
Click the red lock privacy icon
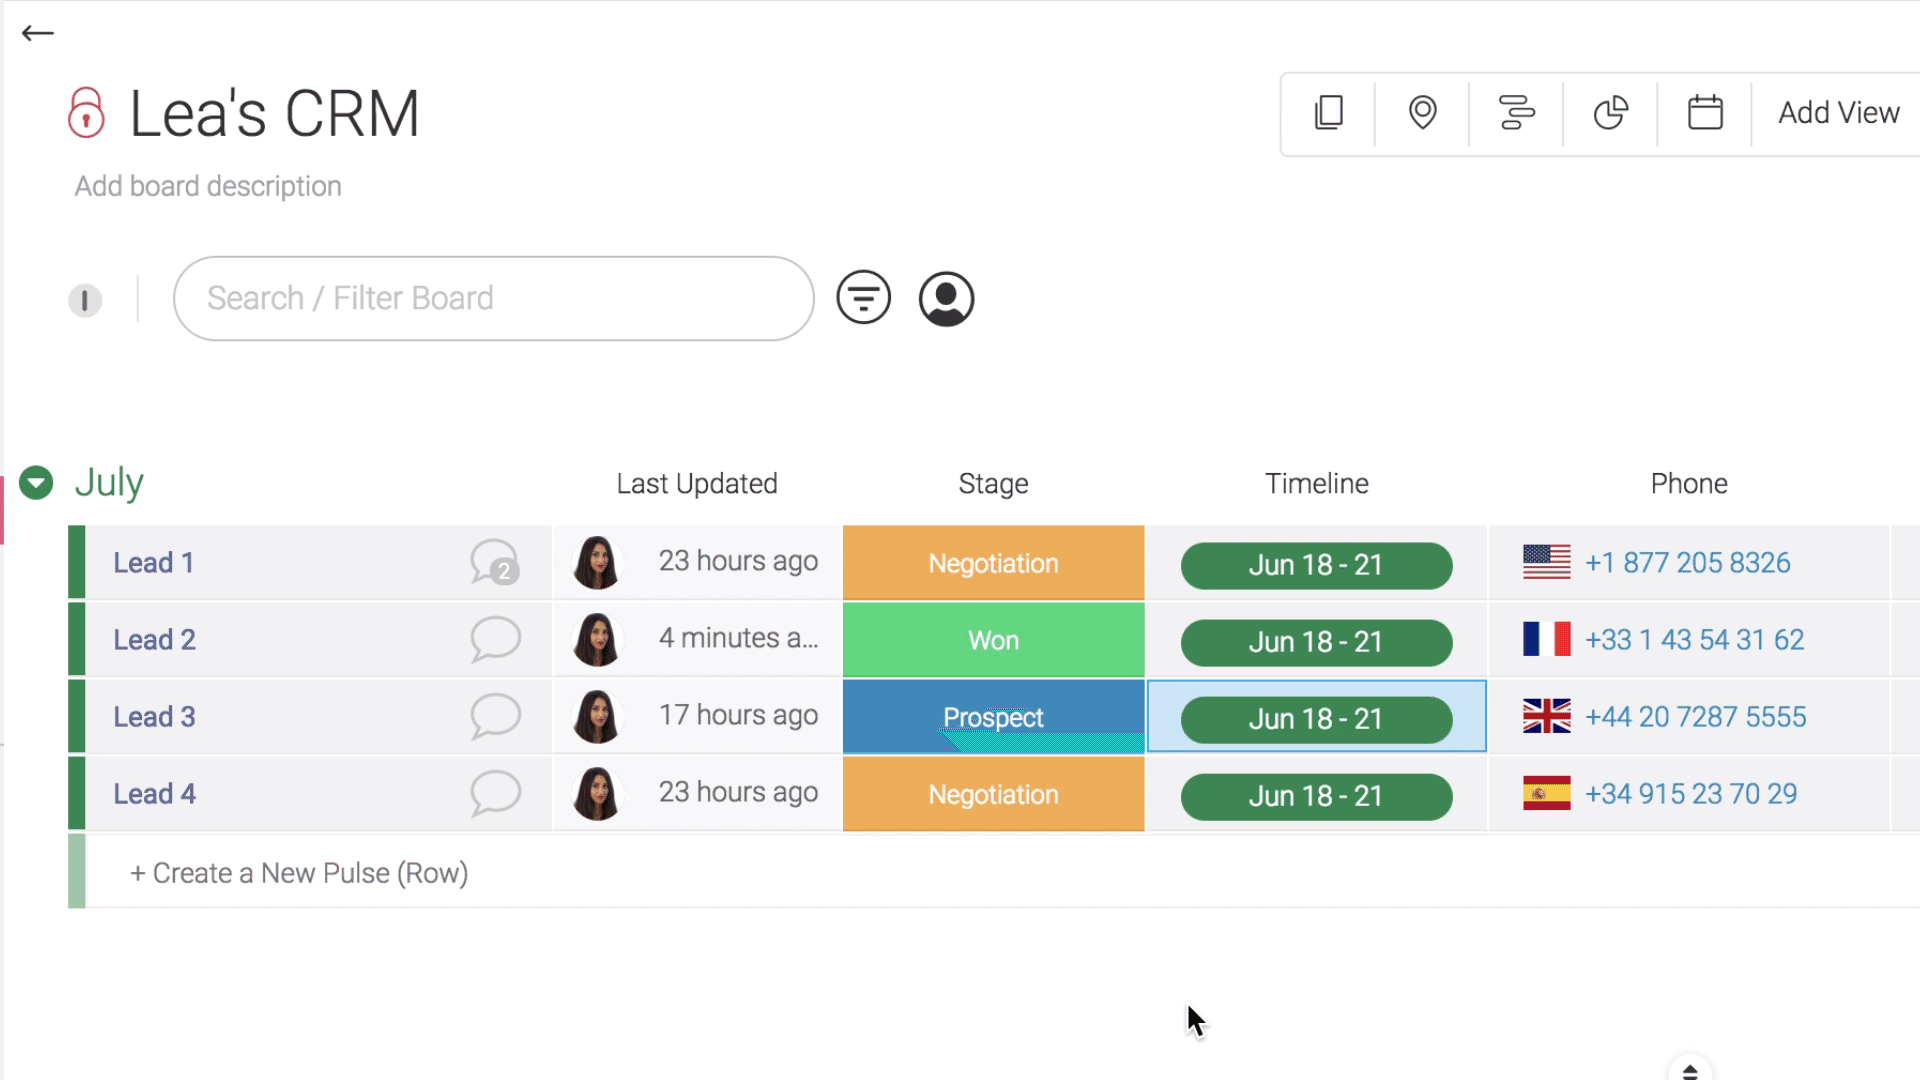86,112
